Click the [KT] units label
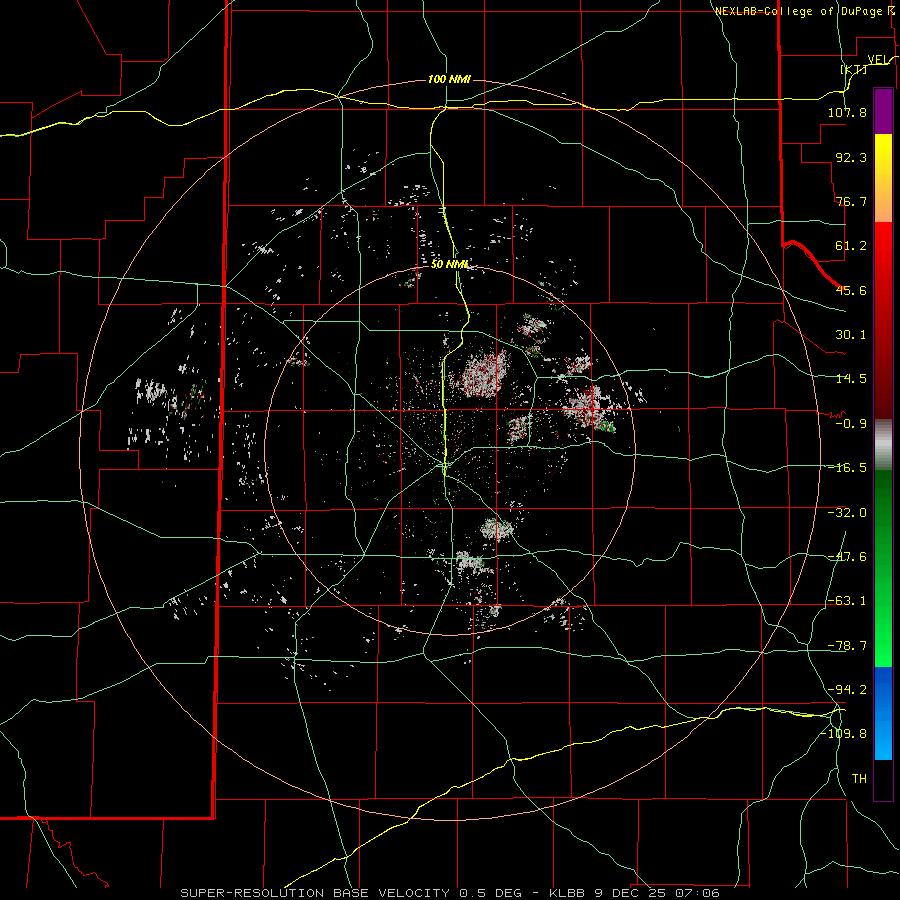The height and width of the screenshot is (900, 900). pos(854,69)
